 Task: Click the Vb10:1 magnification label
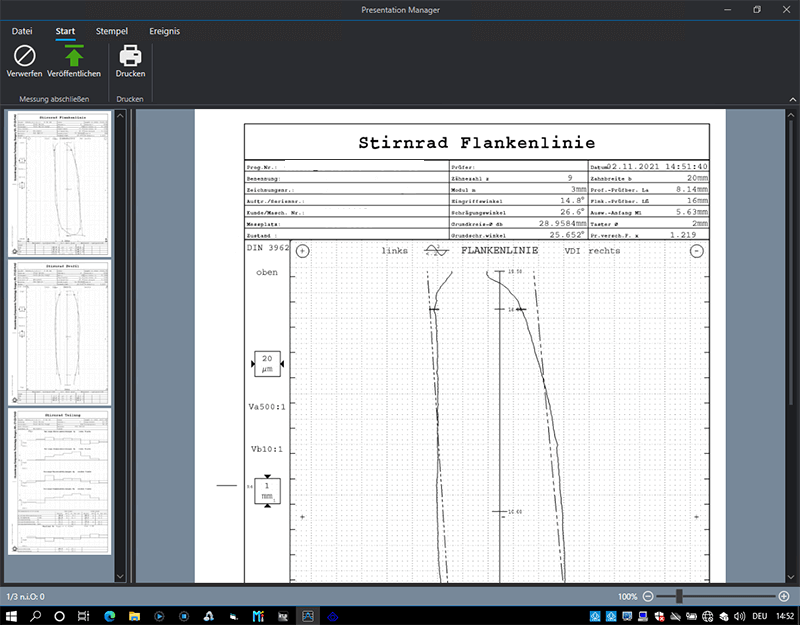pos(267,449)
